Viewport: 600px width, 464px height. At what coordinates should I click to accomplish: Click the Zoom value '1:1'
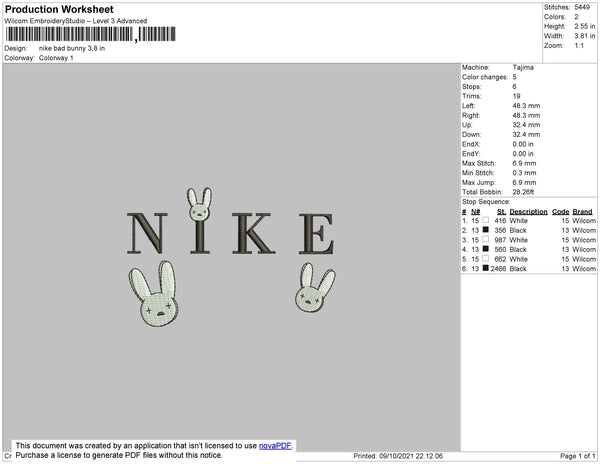[x=579, y=46]
